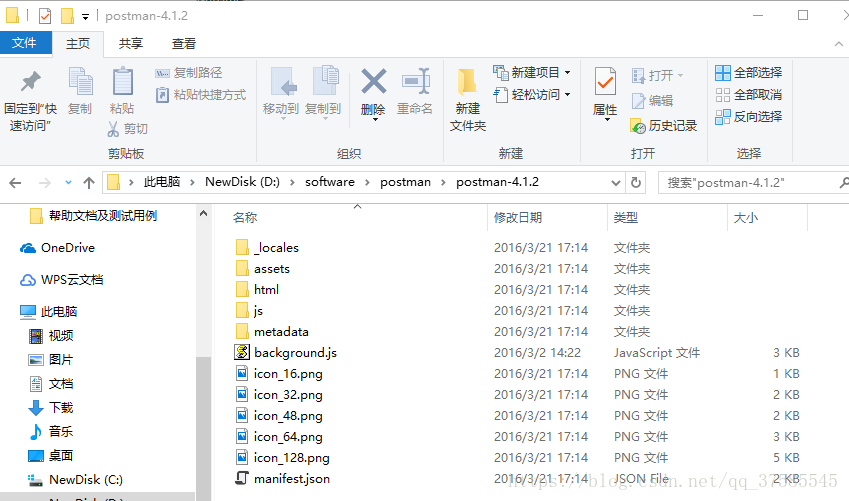Open History (历史记录) icon
This screenshot has height=501, width=849.
pyautogui.click(x=638, y=126)
